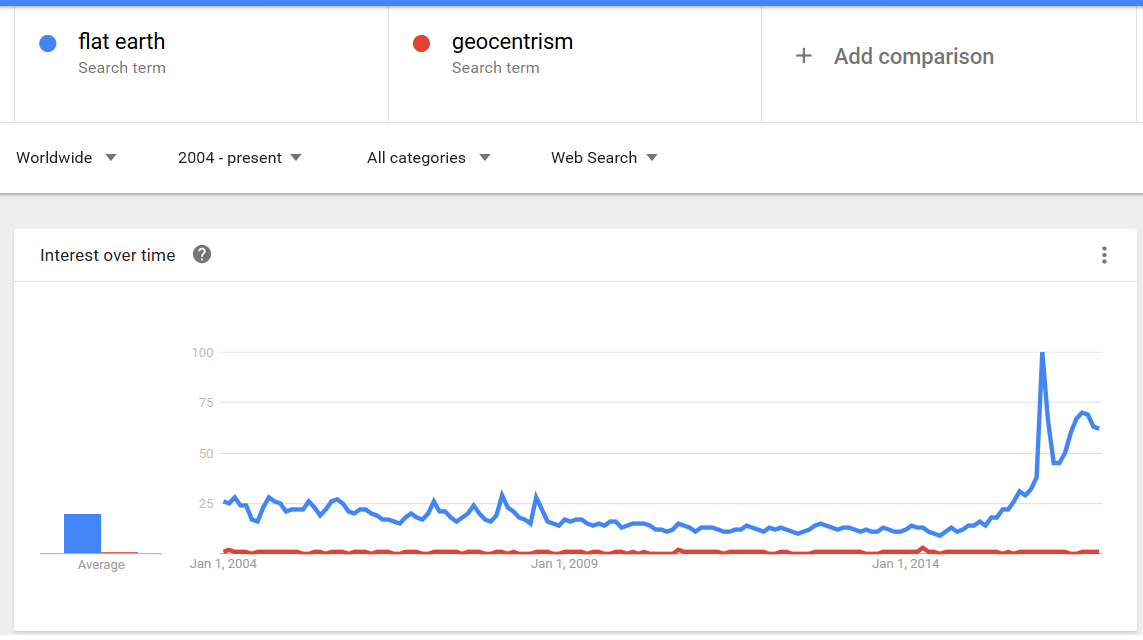
Task: Click the Jan 1, 2009 axis label
Action: (x=564, y=564)
